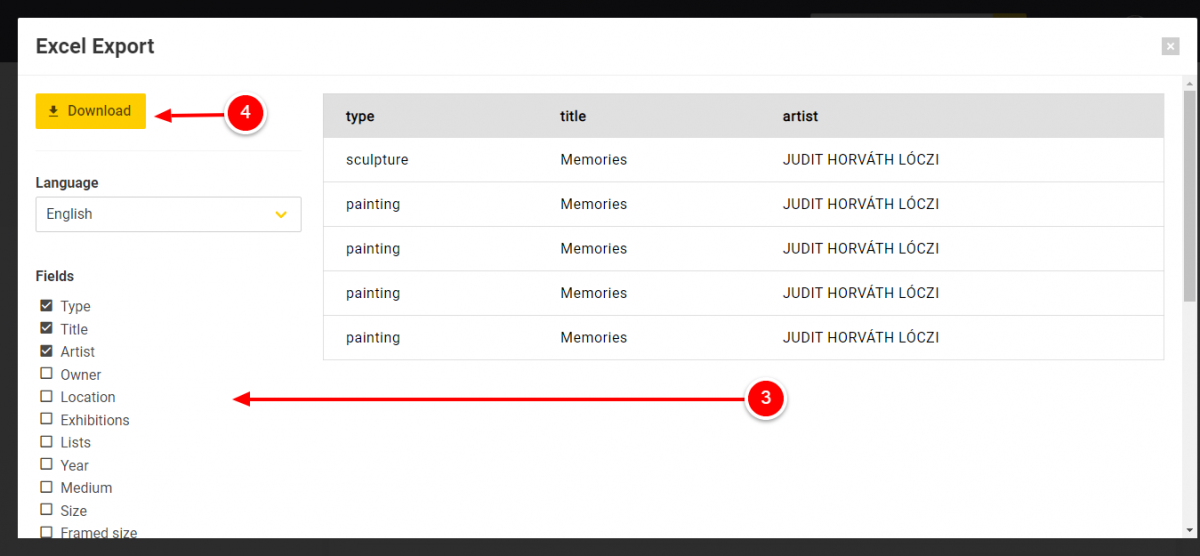Enable the Lists field checkbox

46,442
